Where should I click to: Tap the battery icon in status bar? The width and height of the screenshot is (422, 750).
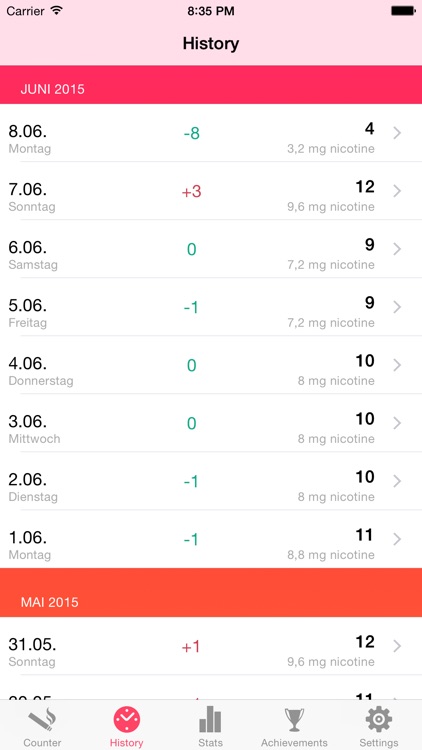click(402, 11)
